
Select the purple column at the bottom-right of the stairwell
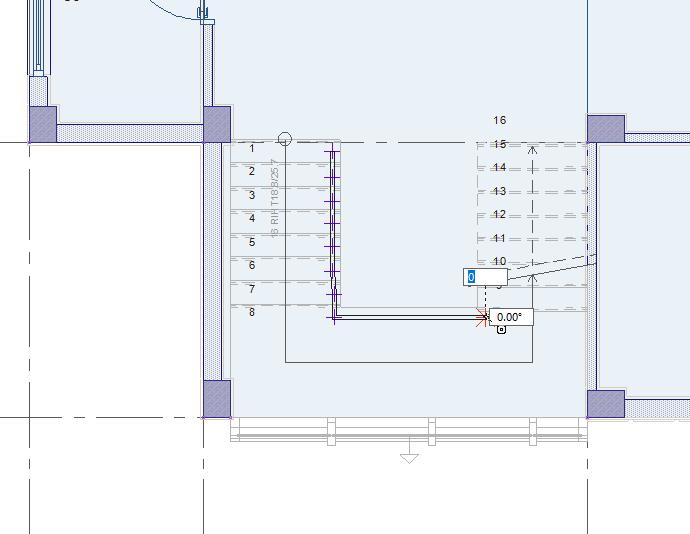tap(605, 404)
